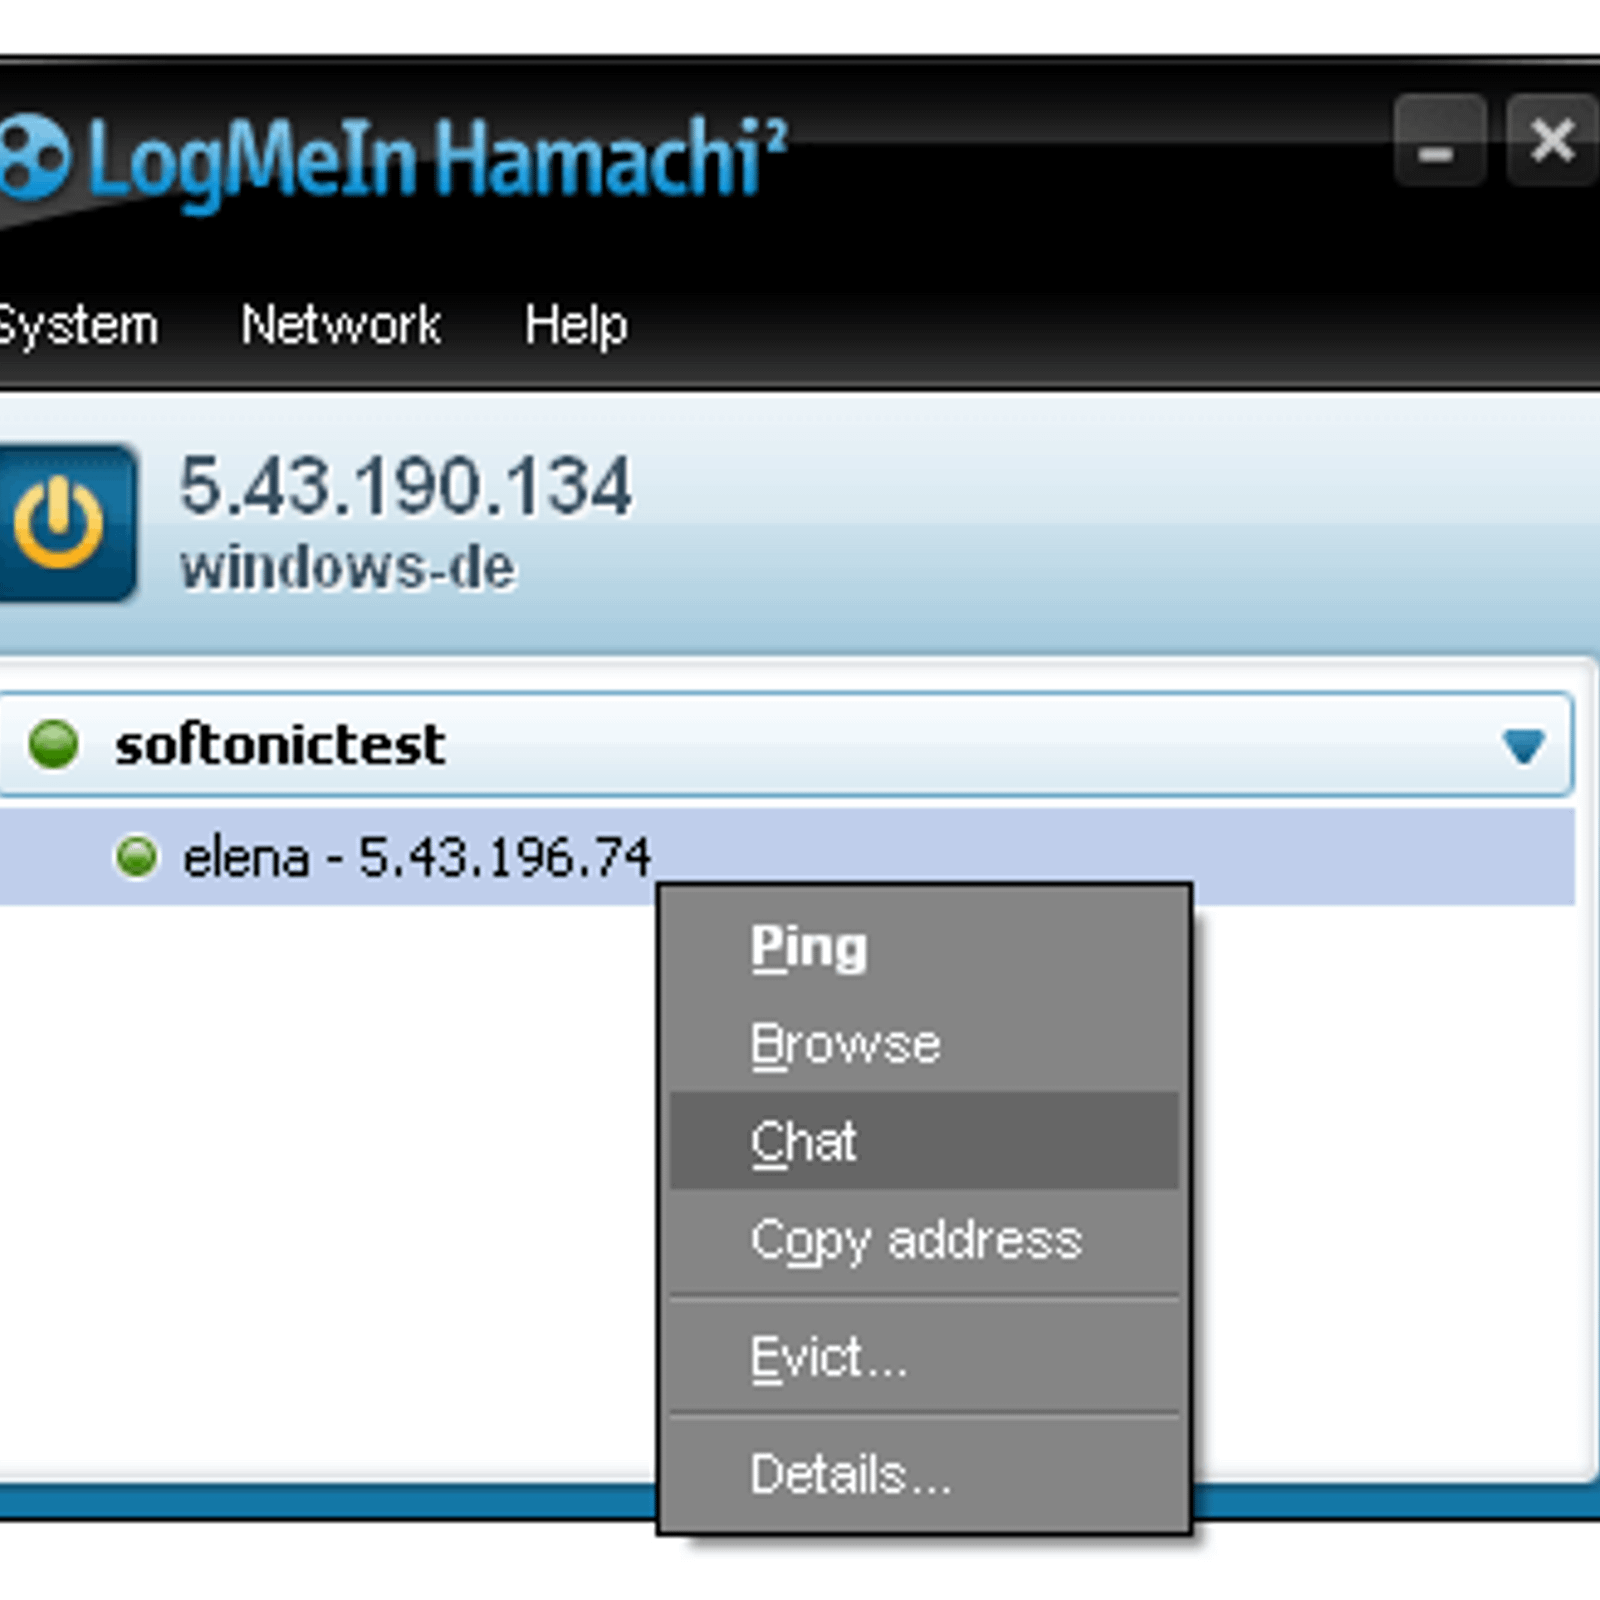Click the green status dot beside elena
Viewport: 1600px width, 1600px height.
[137, 857]
